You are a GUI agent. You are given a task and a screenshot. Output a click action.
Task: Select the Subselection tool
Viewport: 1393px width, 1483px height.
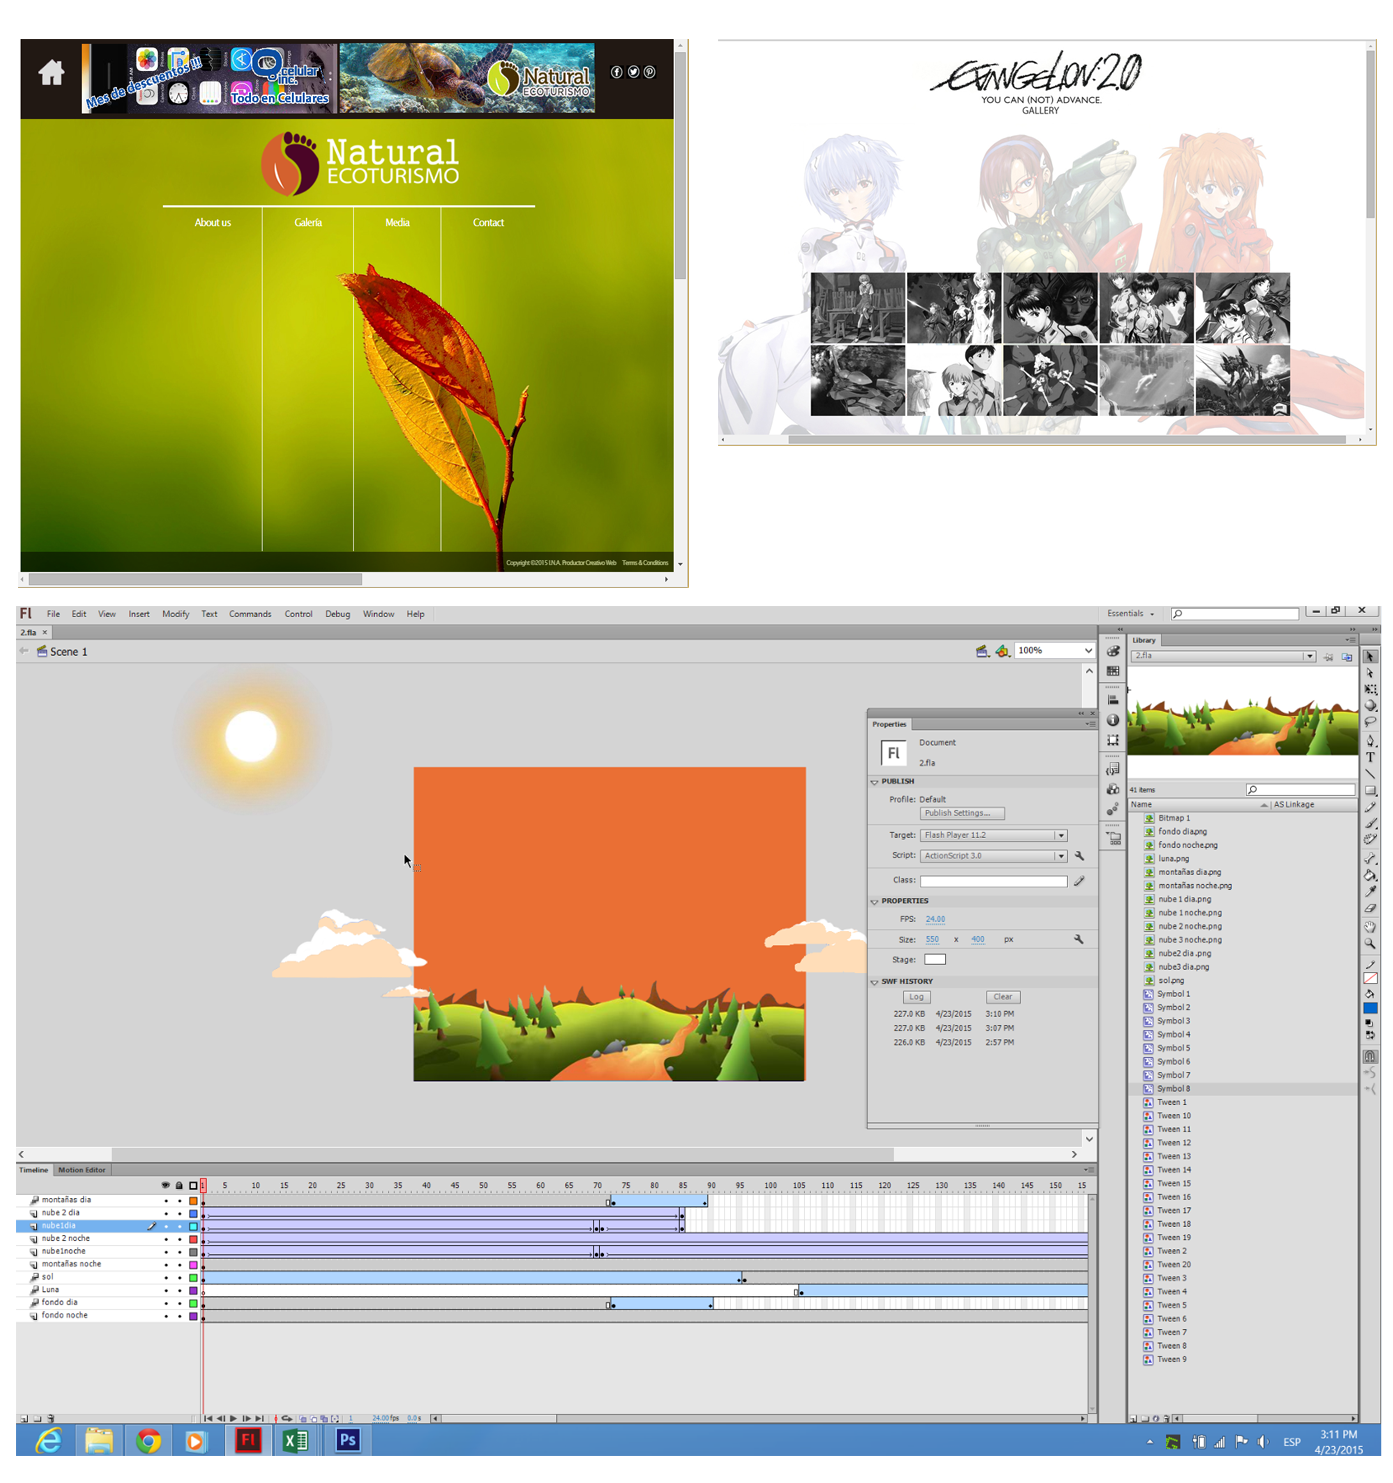click(x=1370, y=673)
